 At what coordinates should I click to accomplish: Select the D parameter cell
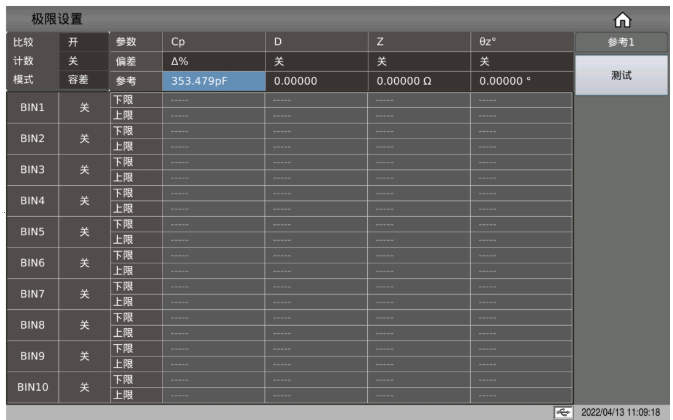(x=316, y=42)
